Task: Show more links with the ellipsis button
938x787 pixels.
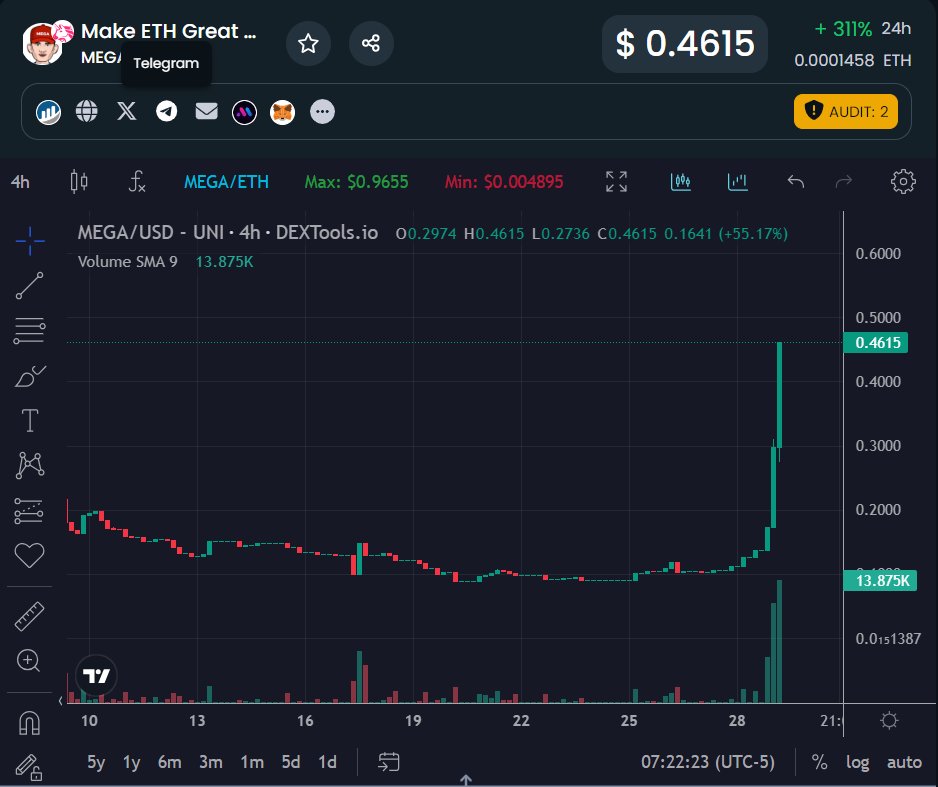Action: pos(322,112)
